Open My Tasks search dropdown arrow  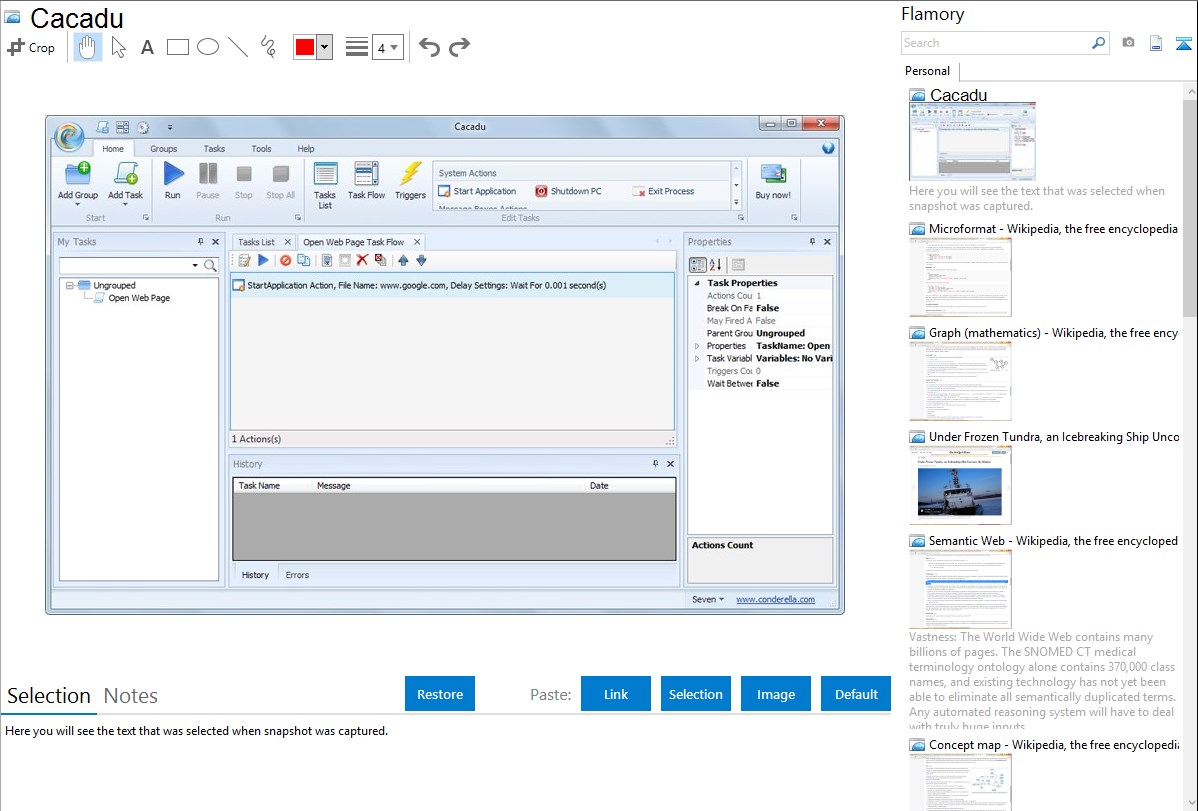point(195,265)
